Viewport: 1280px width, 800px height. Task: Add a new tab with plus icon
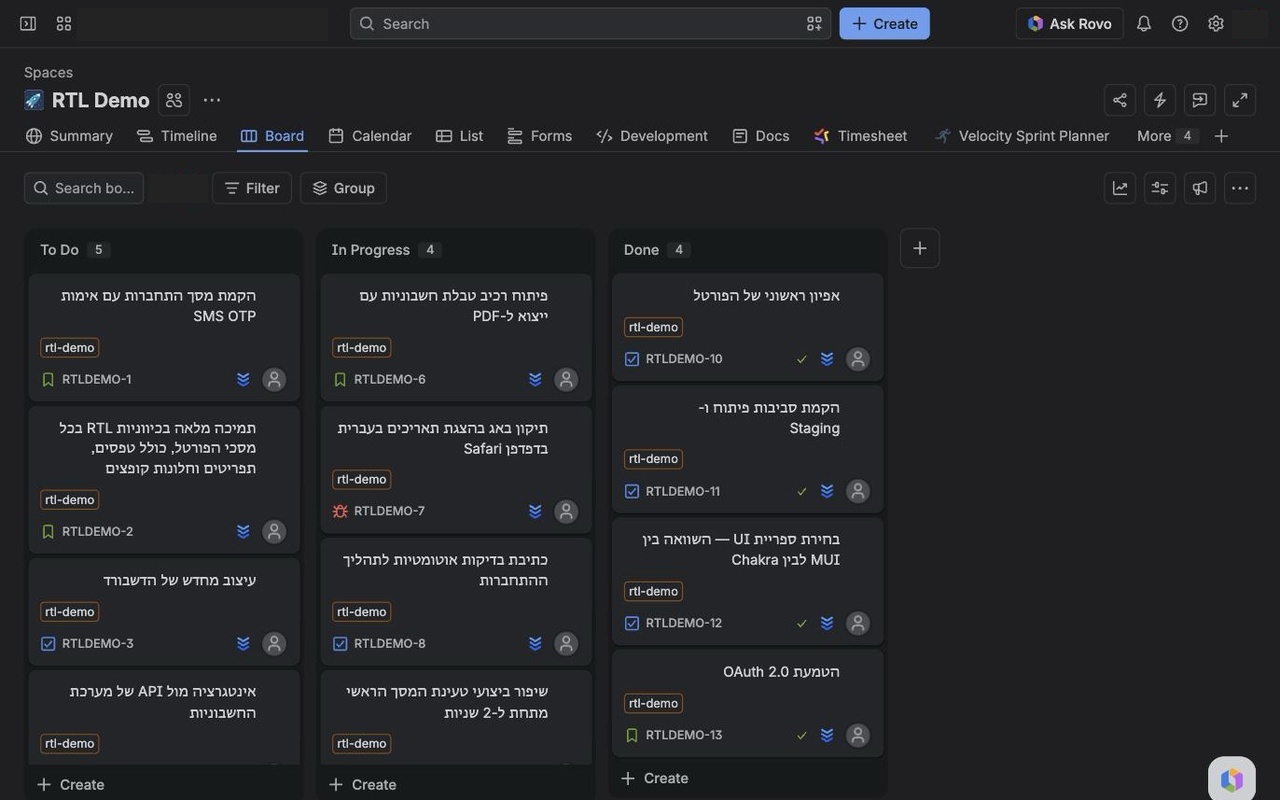pos(1221,136)
